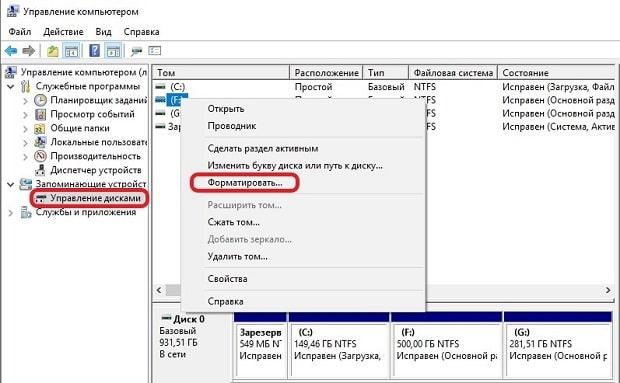Expand the Службы и приложения node

(11, 213)
